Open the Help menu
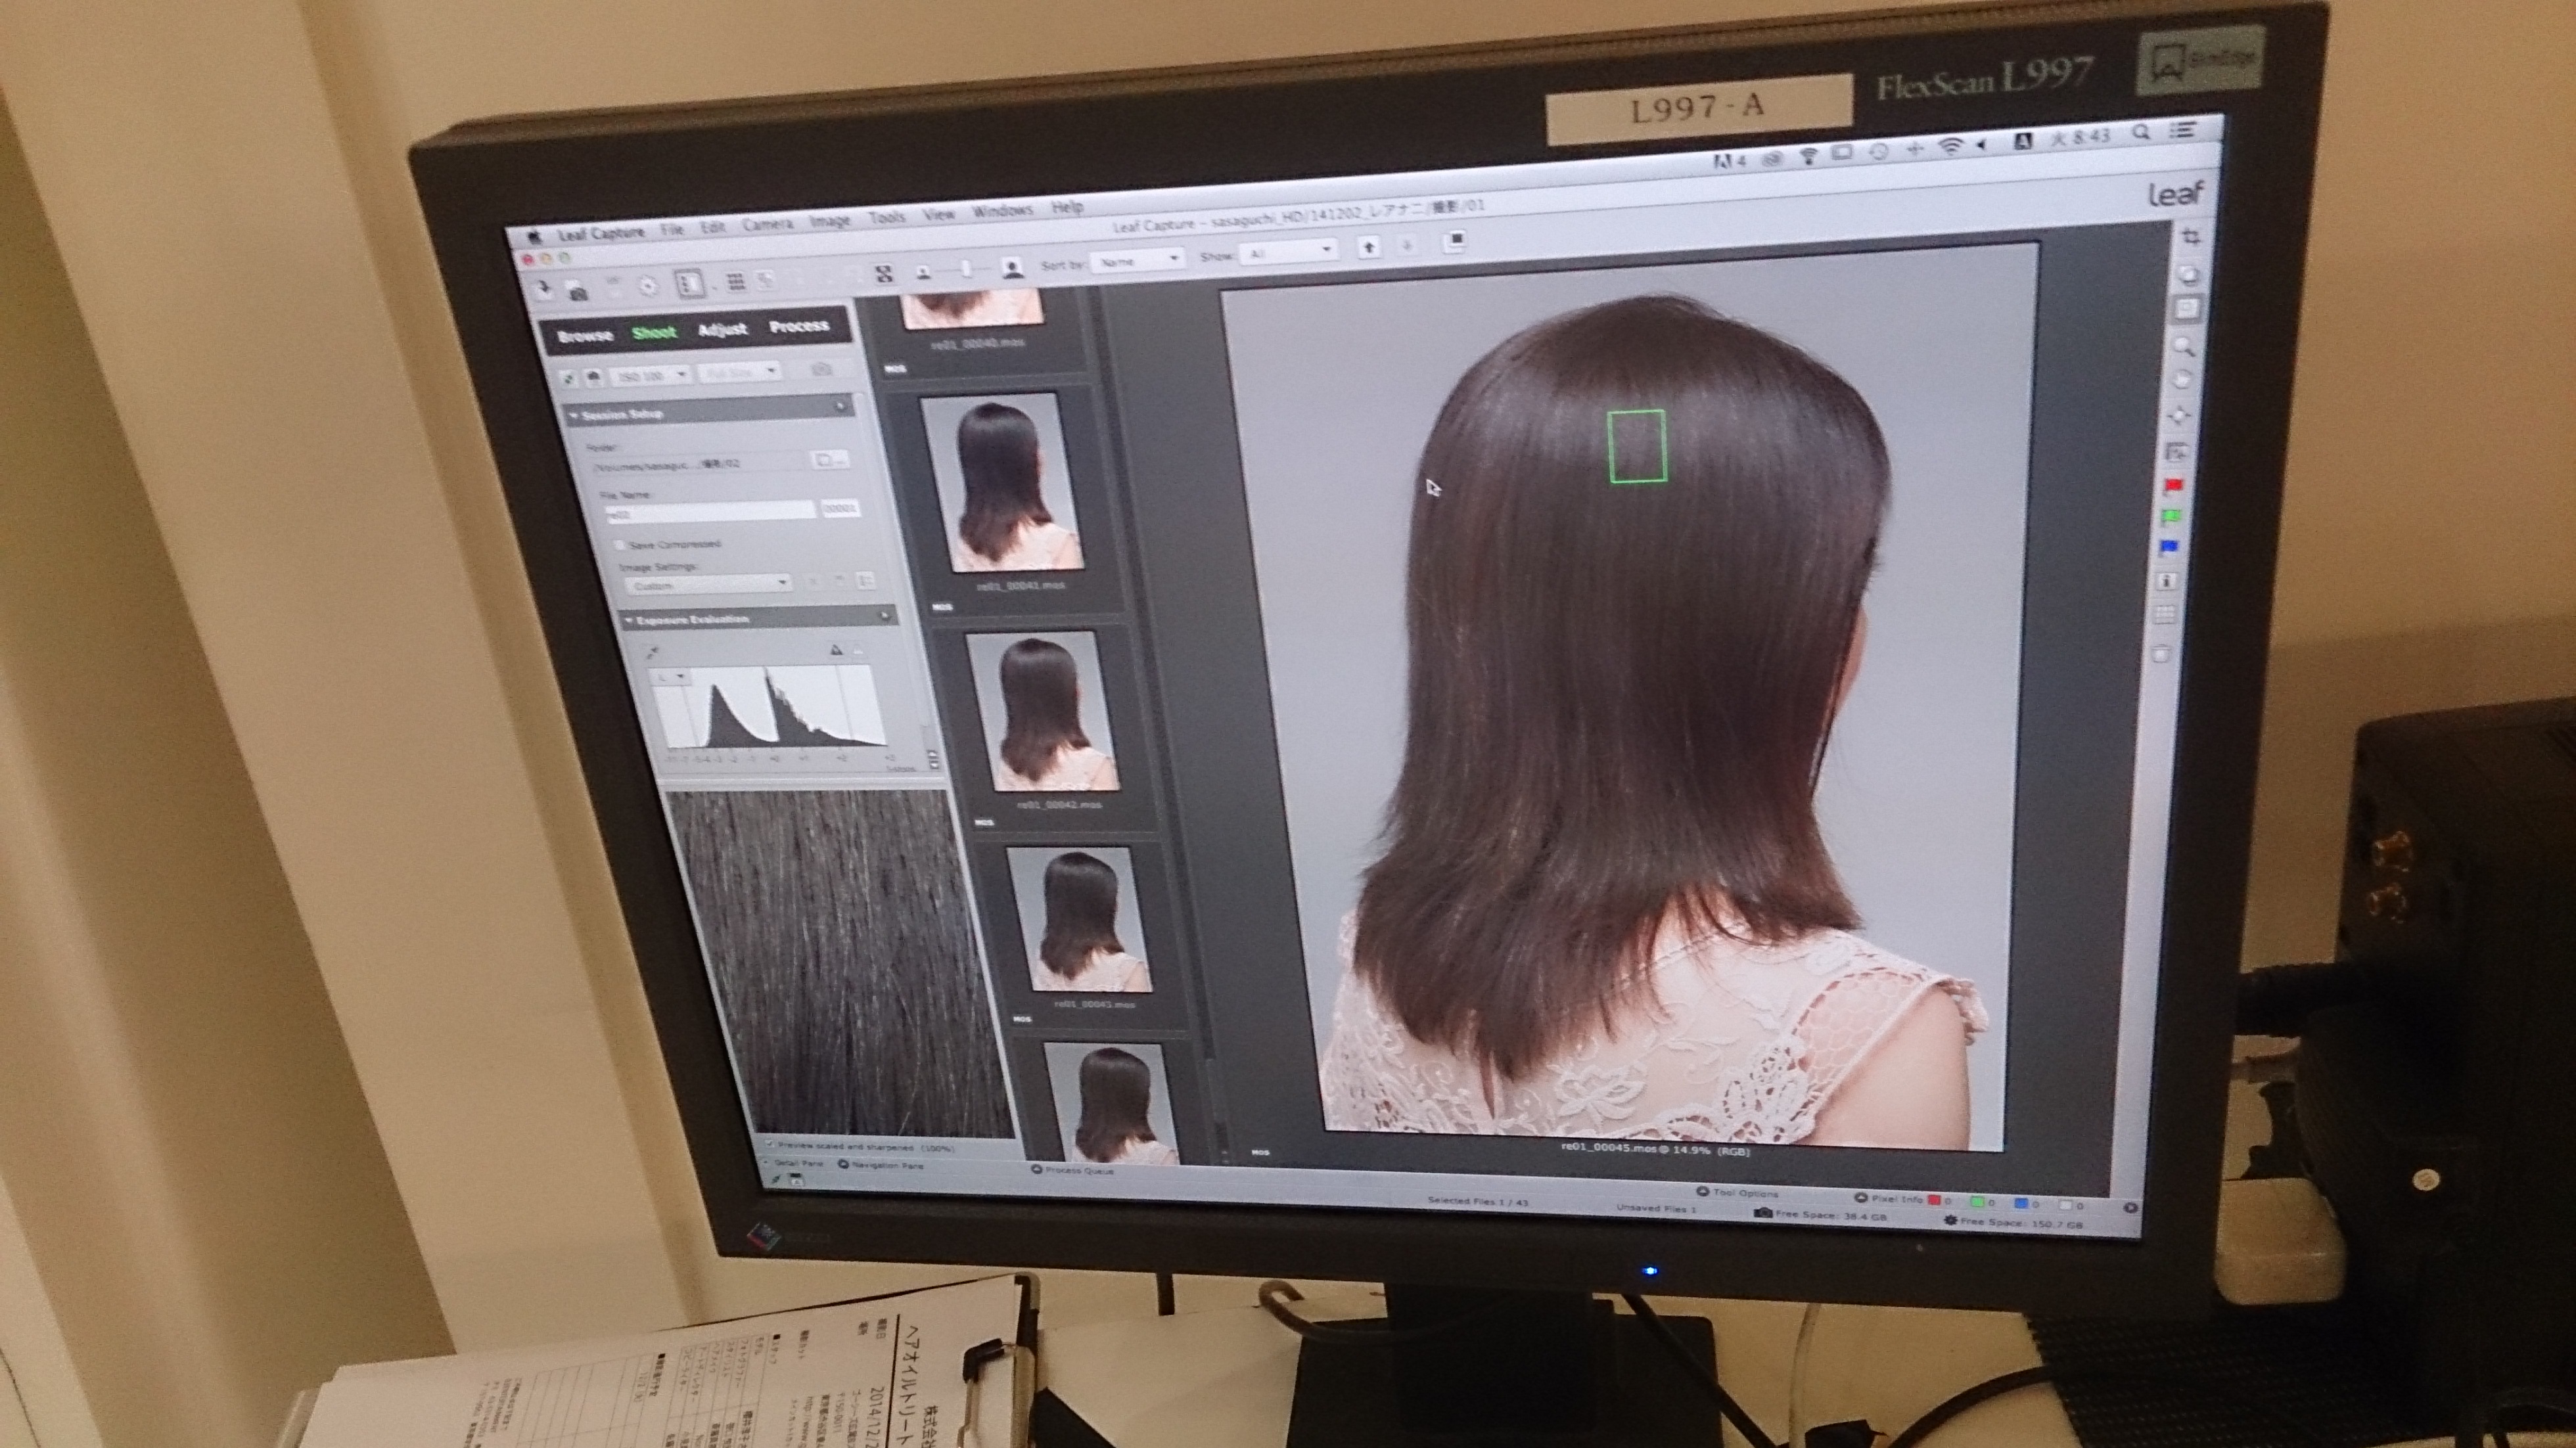The width and height of the screenshot is (2576, 1448). [x=1067, y=208]
